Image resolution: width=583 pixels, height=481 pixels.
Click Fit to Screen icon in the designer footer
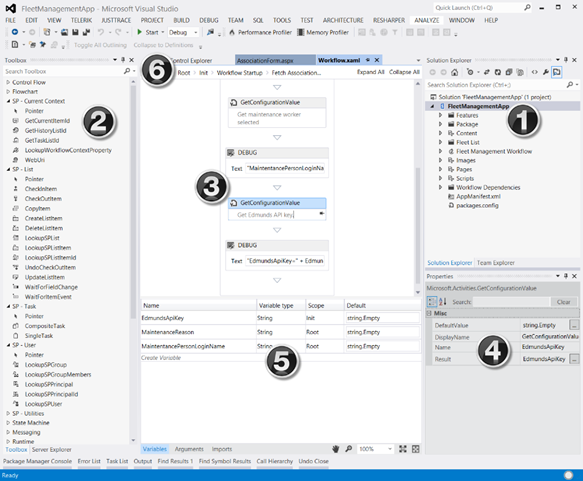(403, 449)
